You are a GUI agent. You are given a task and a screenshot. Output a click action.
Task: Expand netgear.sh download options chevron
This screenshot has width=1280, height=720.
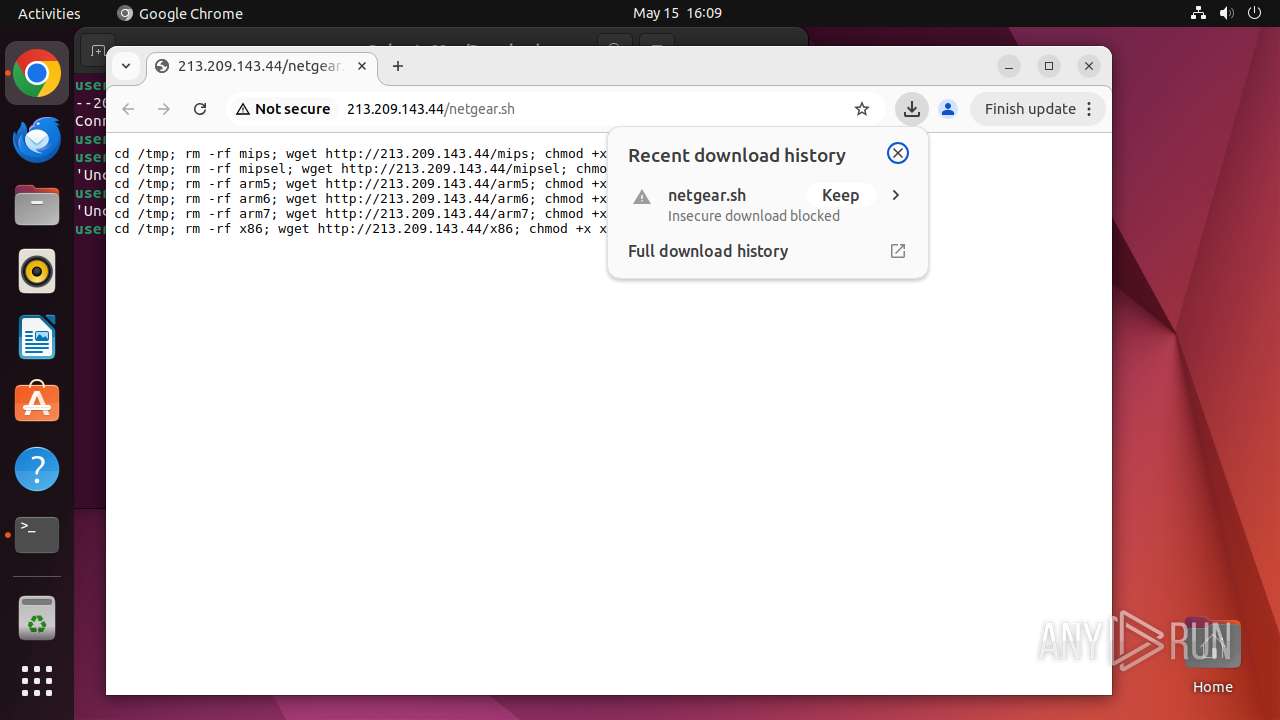(x=896, y=195)
